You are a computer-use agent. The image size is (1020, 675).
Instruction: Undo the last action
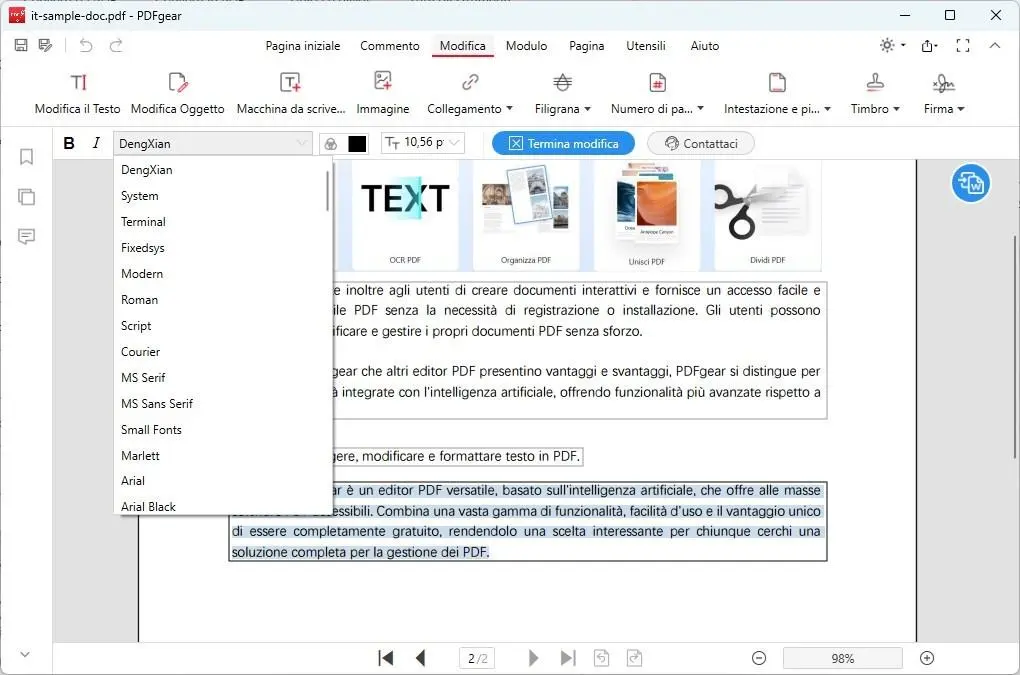pos(86,46)
